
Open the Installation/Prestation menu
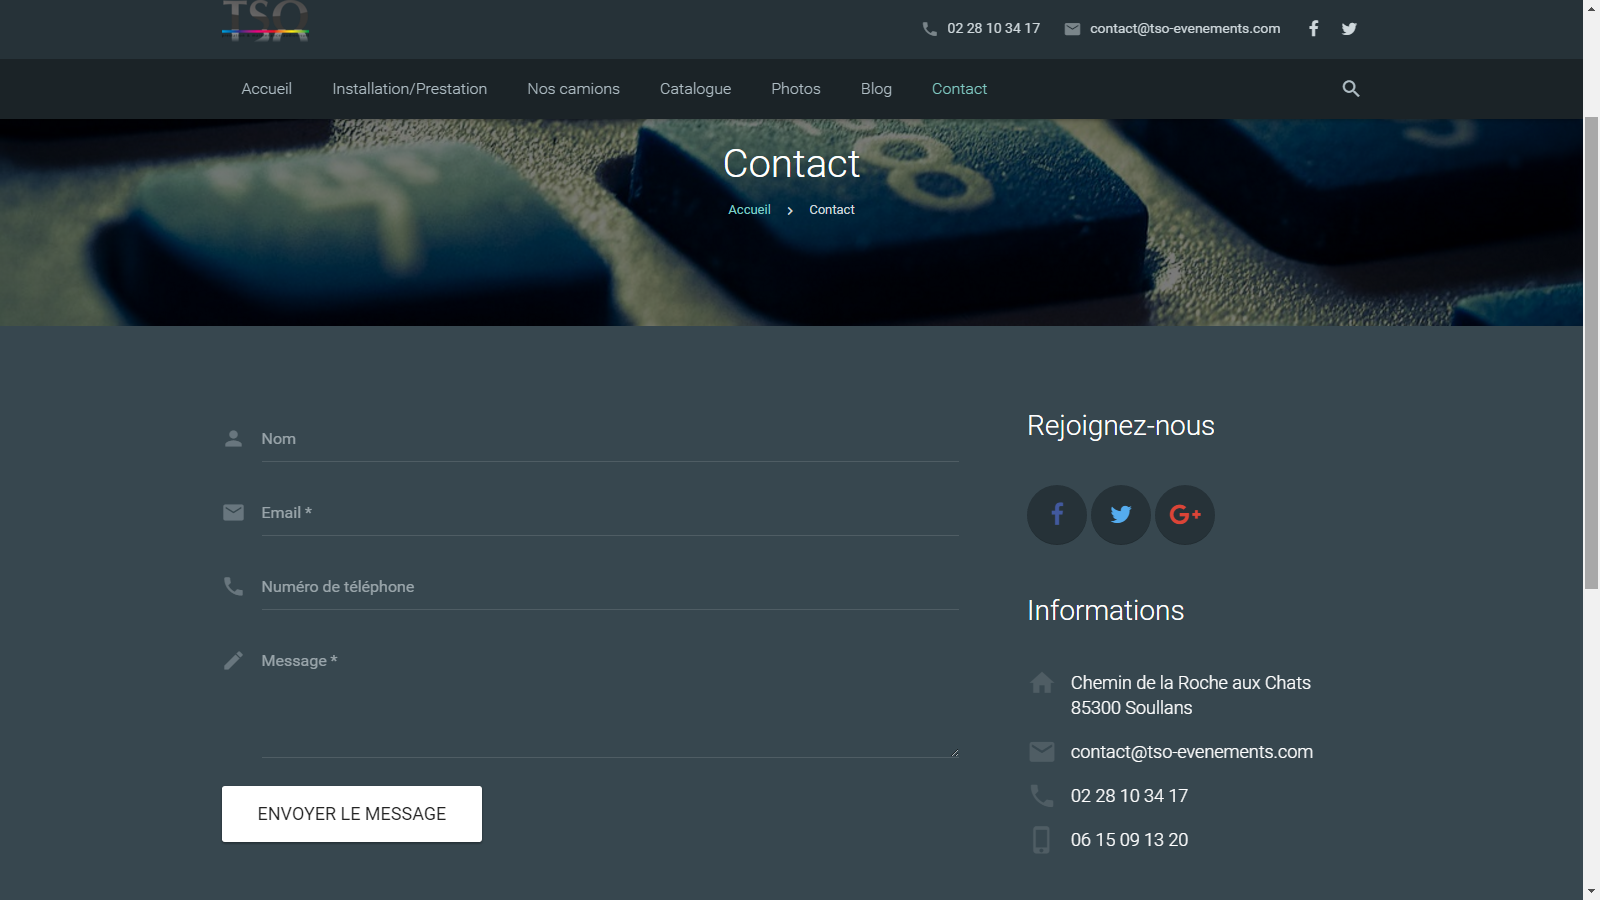pos(409,89)
